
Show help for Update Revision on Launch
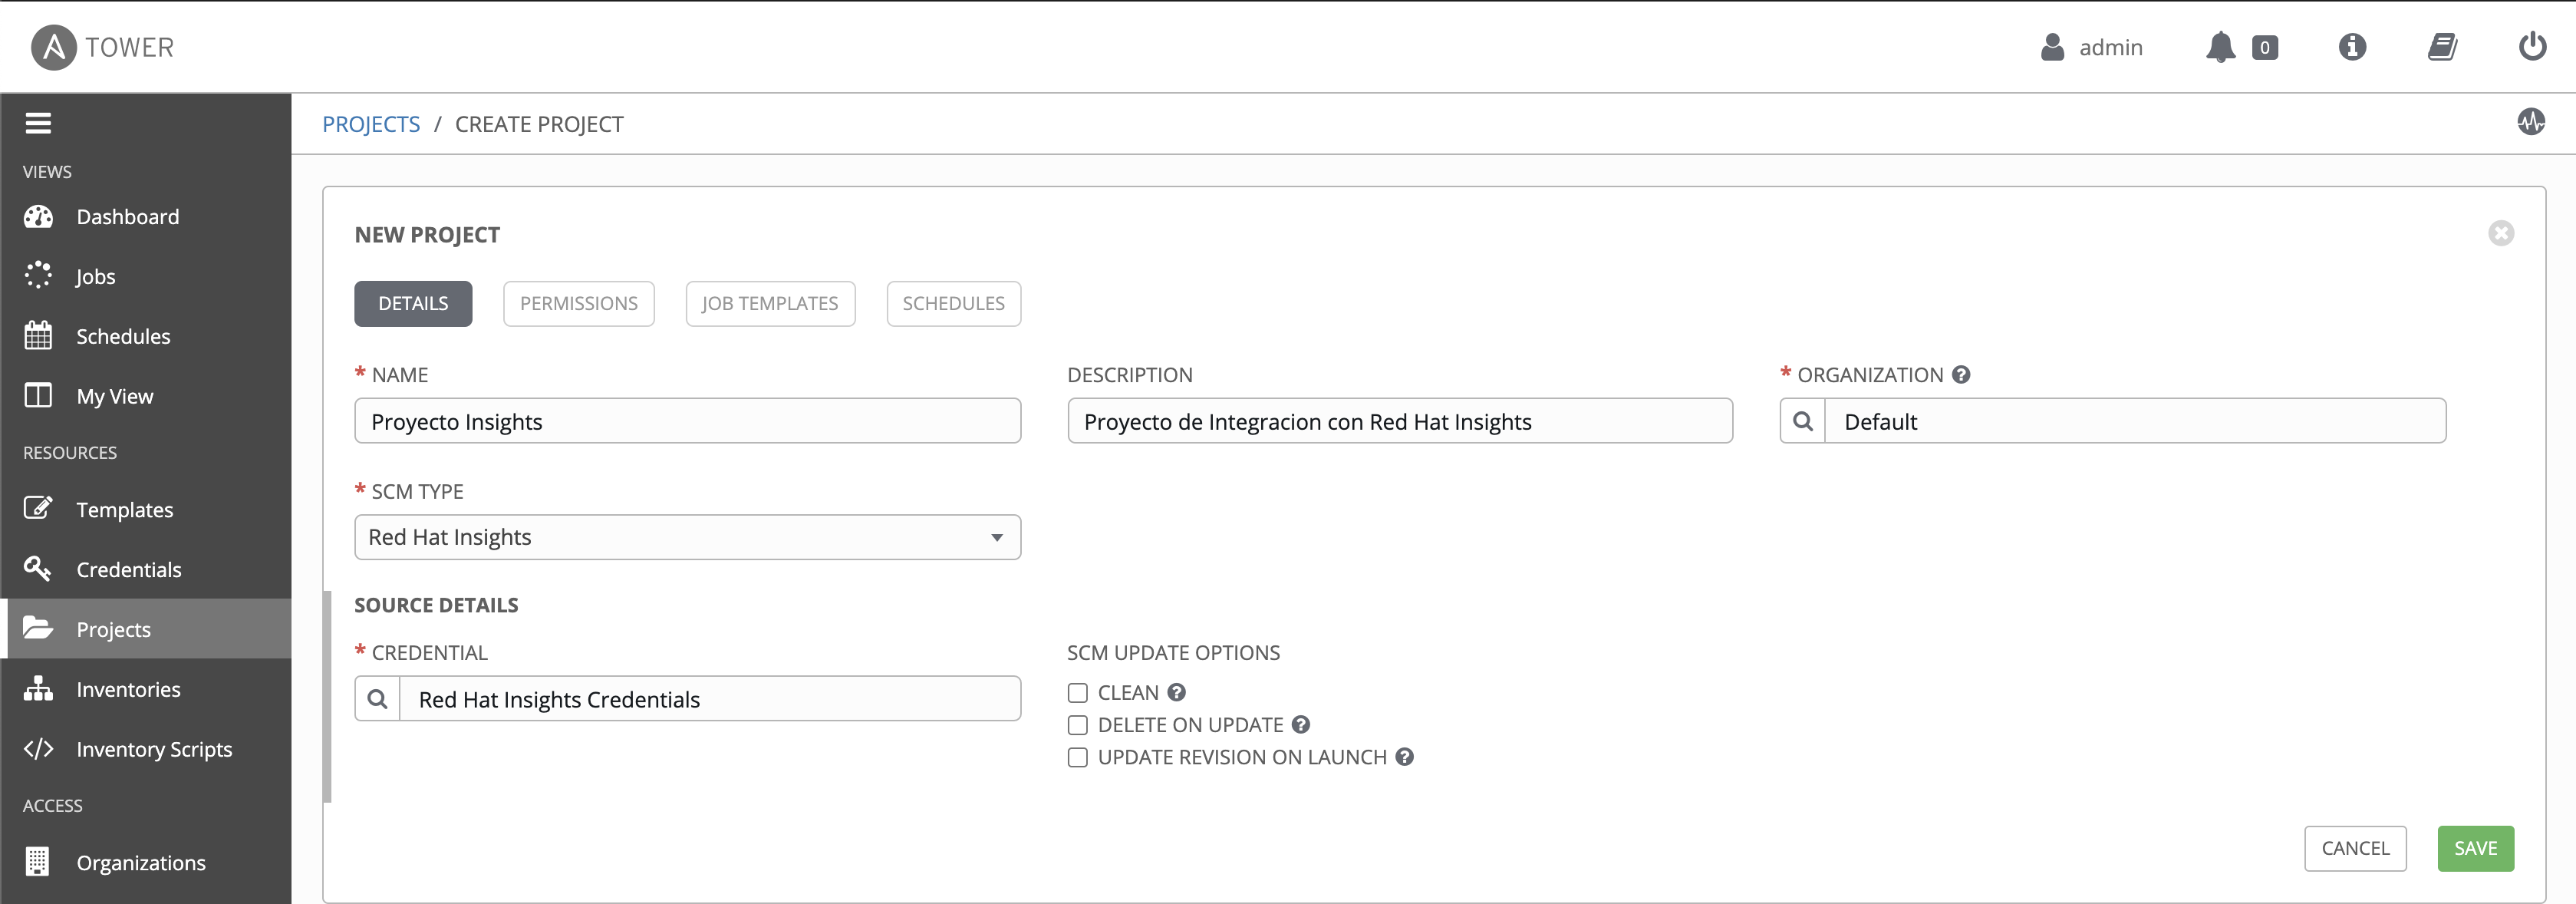pyautogui.click(x=1405, y=757)
